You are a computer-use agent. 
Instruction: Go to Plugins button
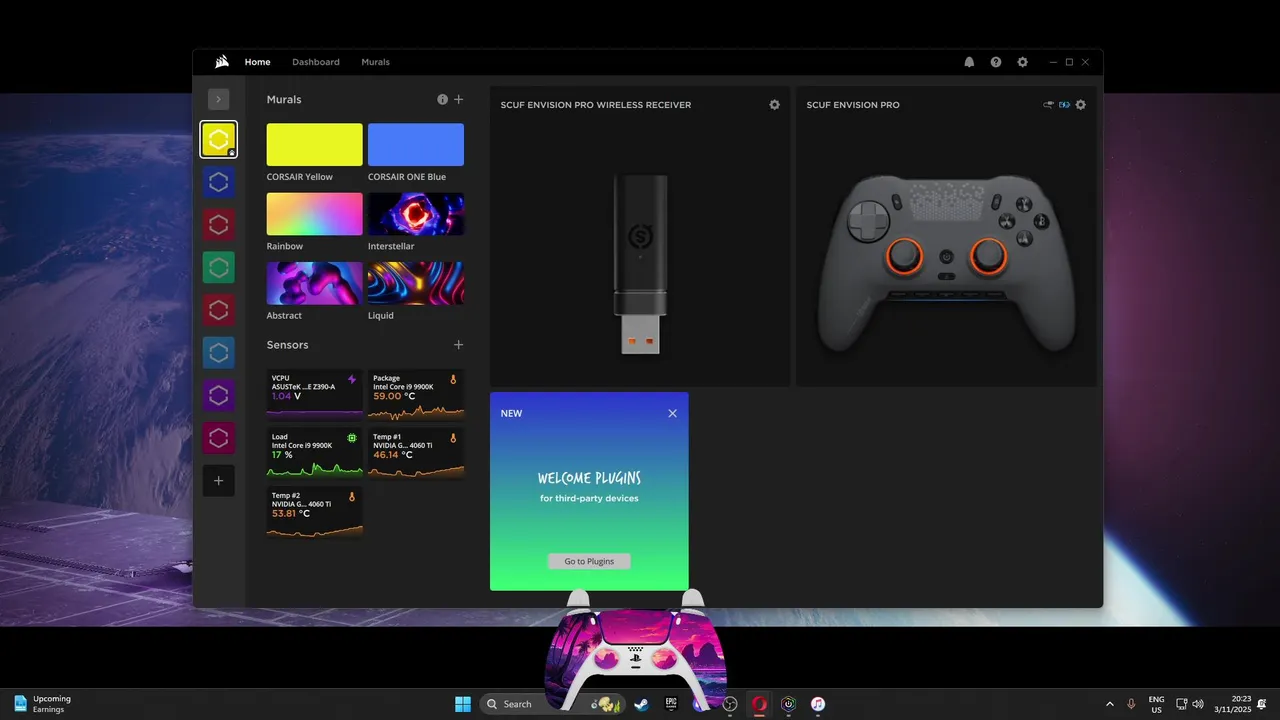coord(589,561)
